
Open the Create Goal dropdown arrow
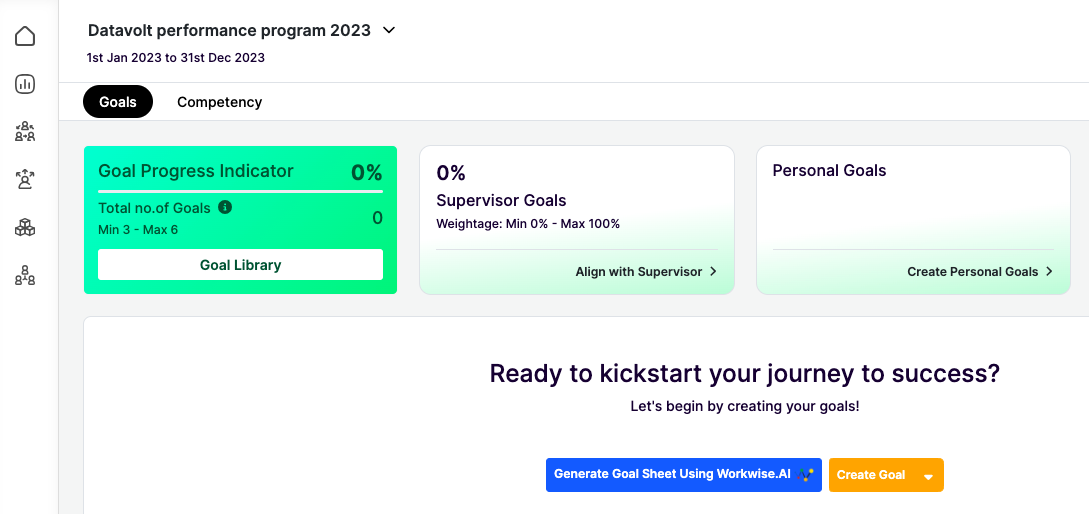(x=929, y=476)
